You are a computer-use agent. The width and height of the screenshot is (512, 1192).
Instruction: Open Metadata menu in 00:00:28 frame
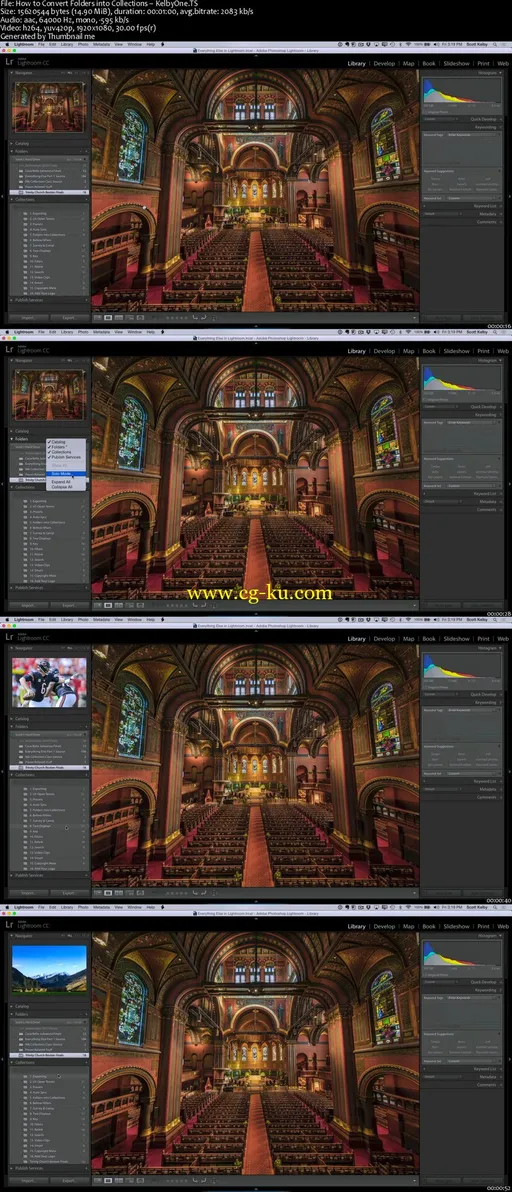[101, 332]
